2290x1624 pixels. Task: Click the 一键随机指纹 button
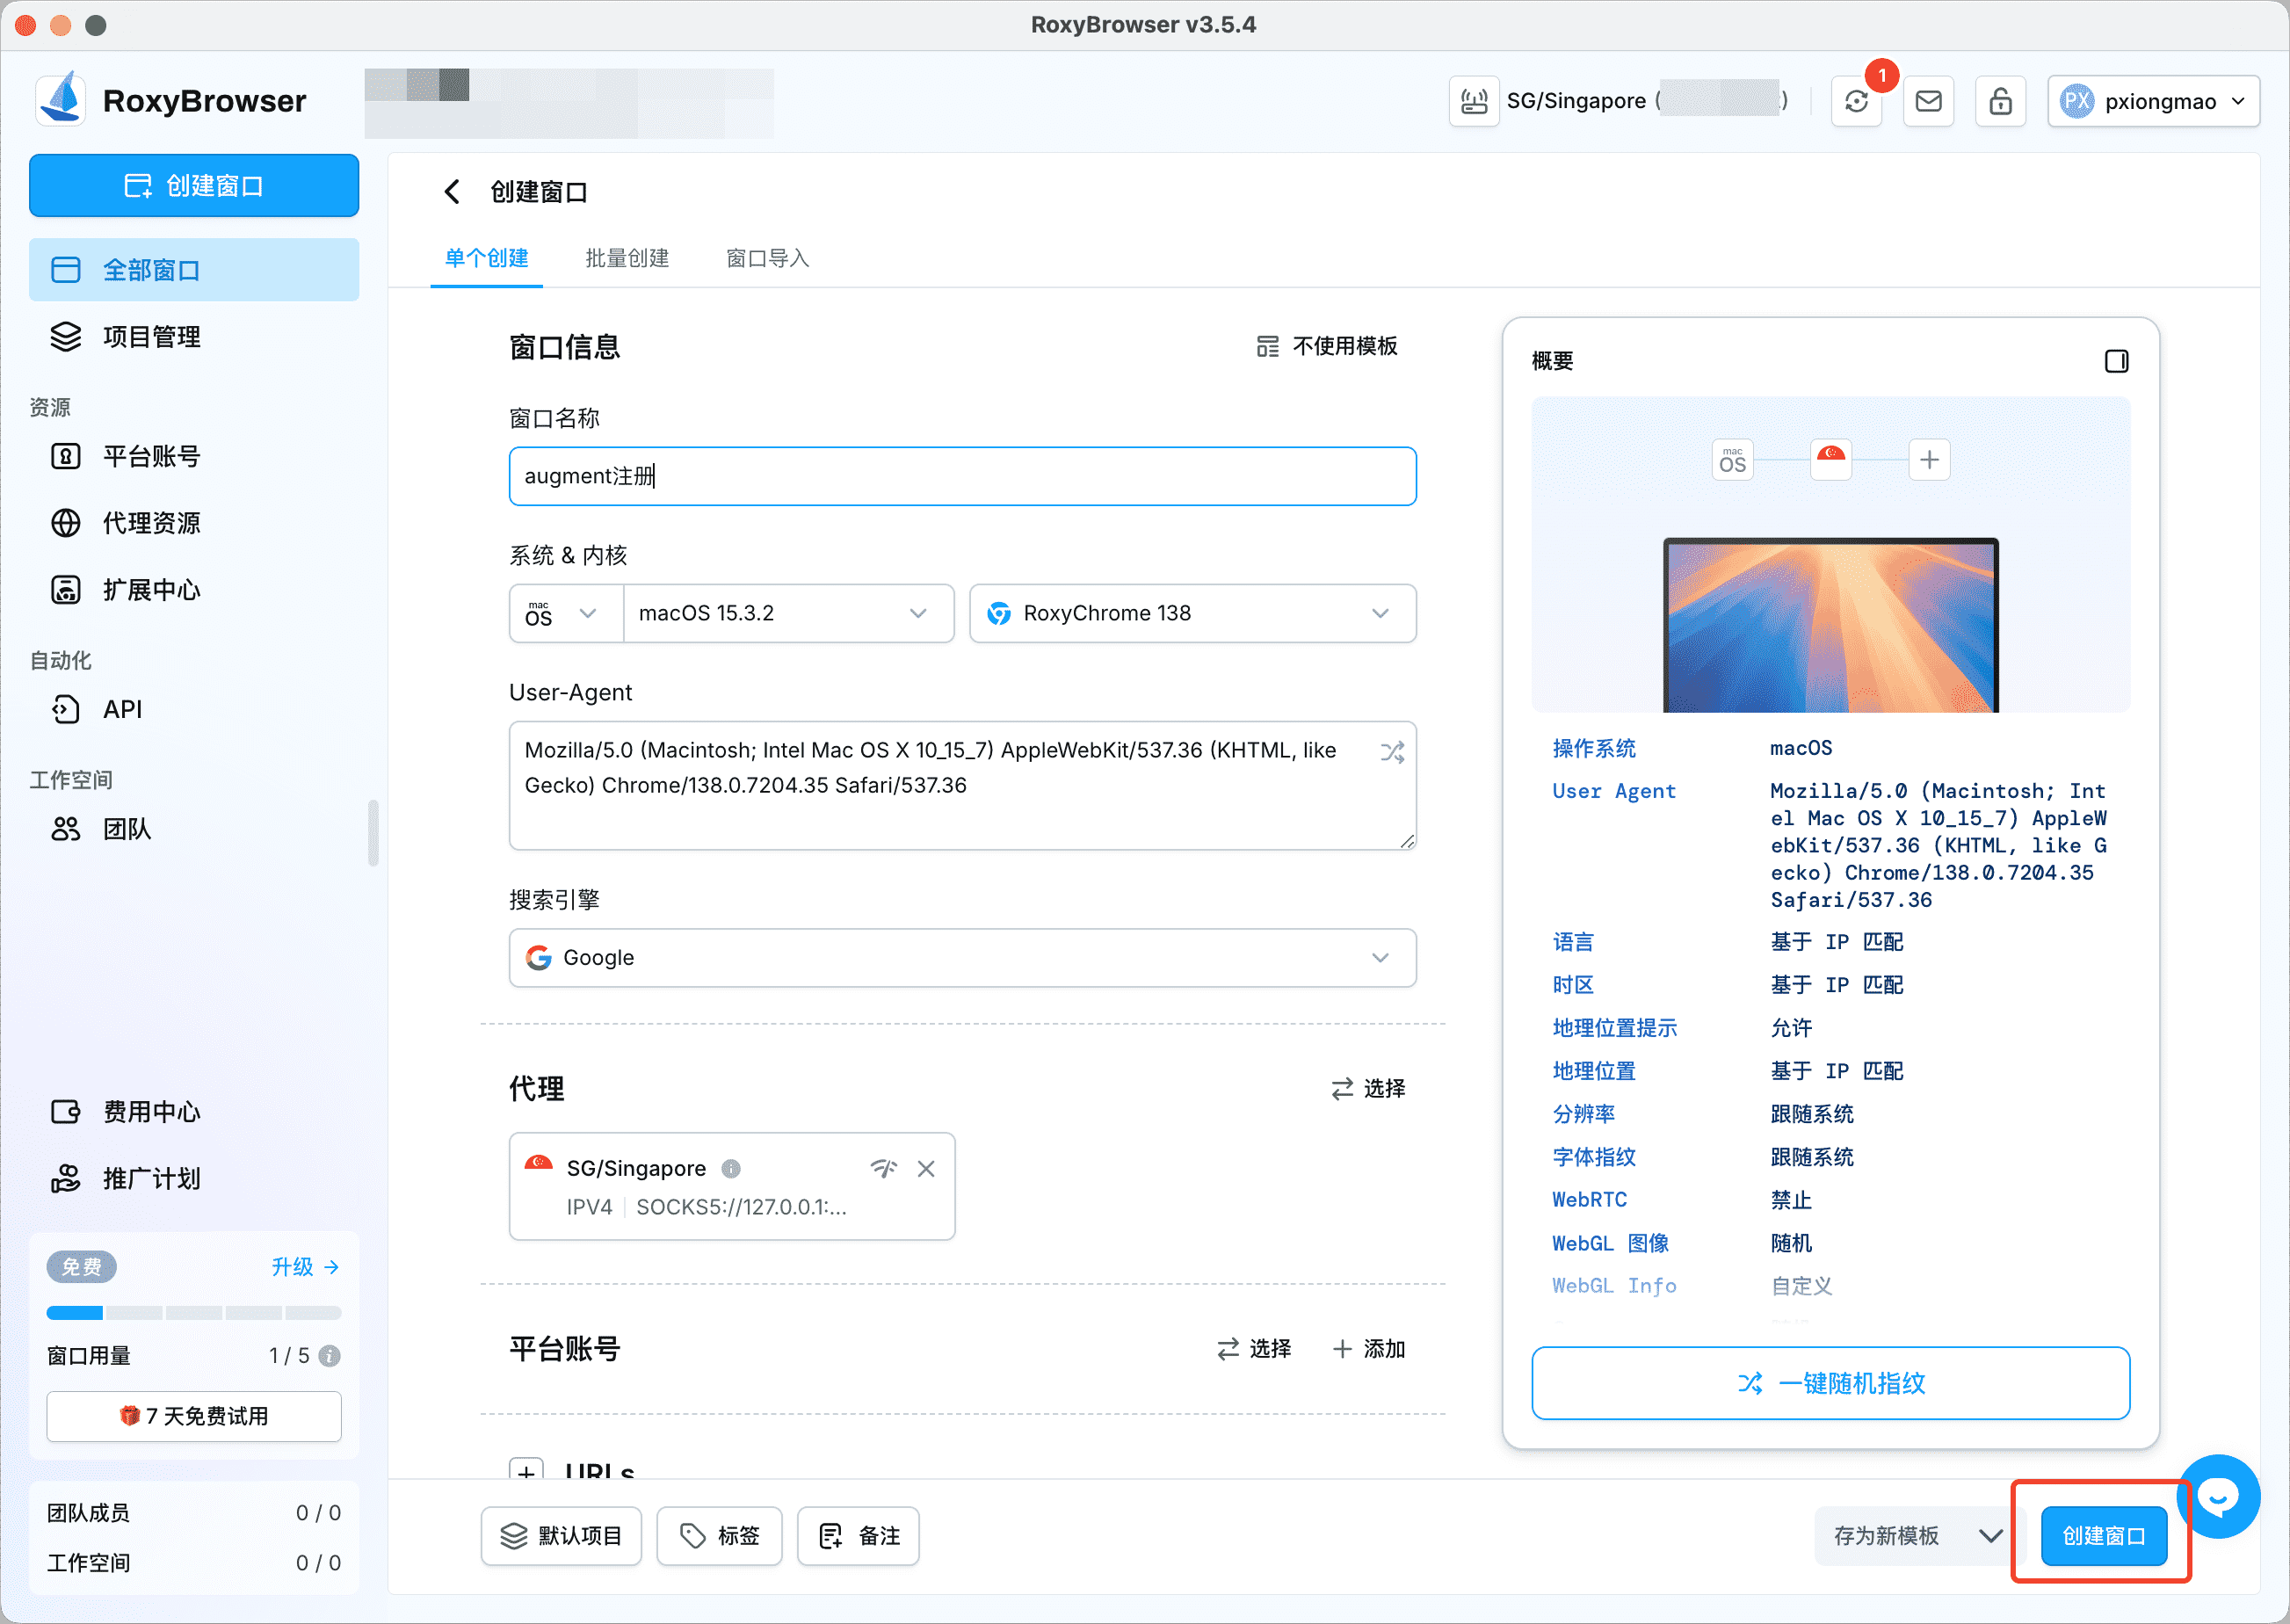[x=1830, y=1383]
